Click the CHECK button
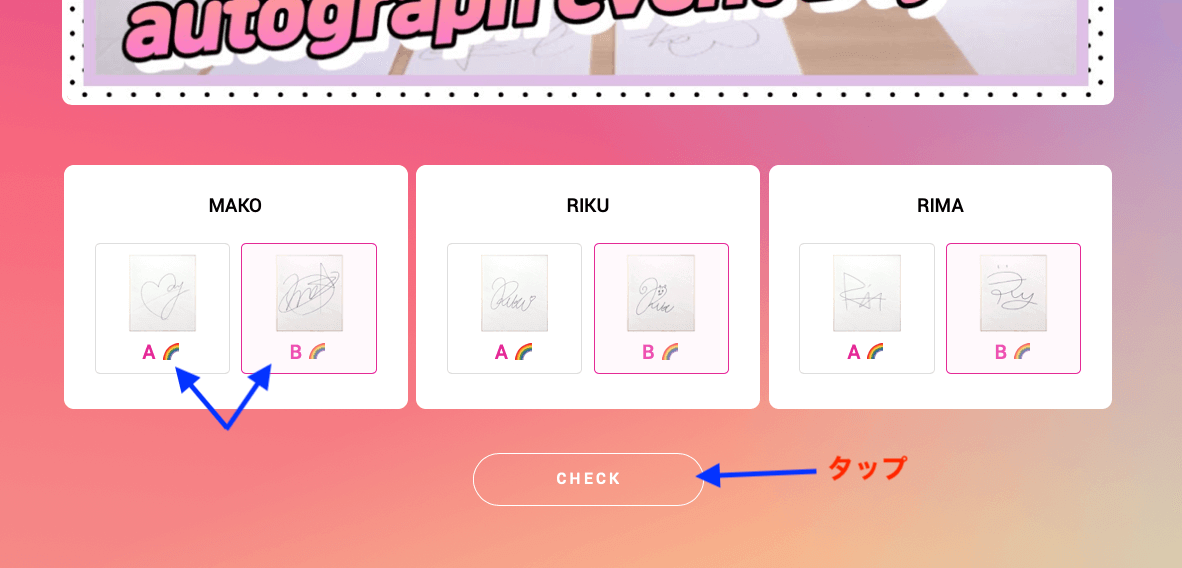 point(588,479)
